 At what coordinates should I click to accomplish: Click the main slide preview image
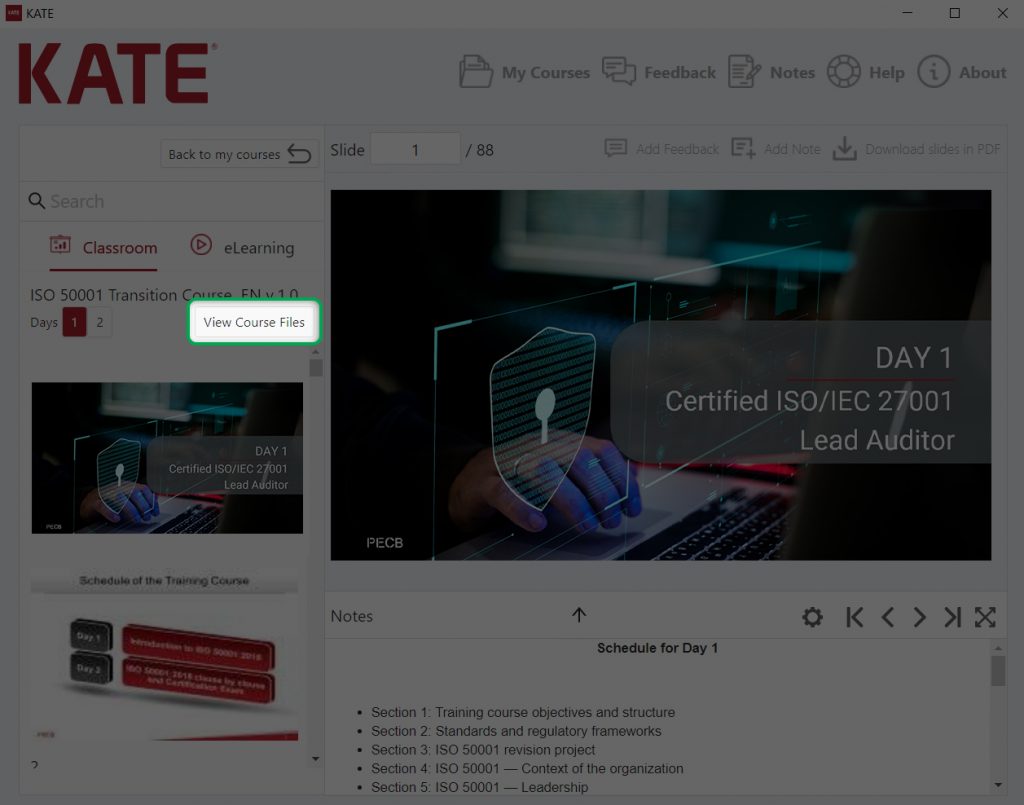click(661, 375)
